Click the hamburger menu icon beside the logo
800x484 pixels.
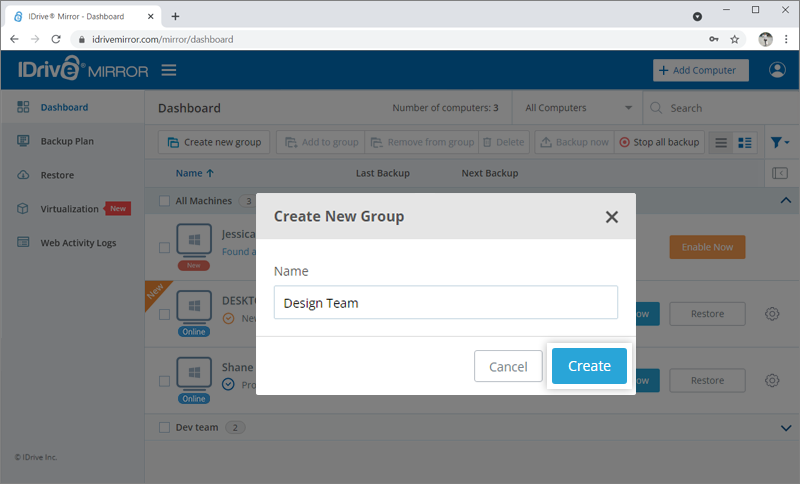169,70
